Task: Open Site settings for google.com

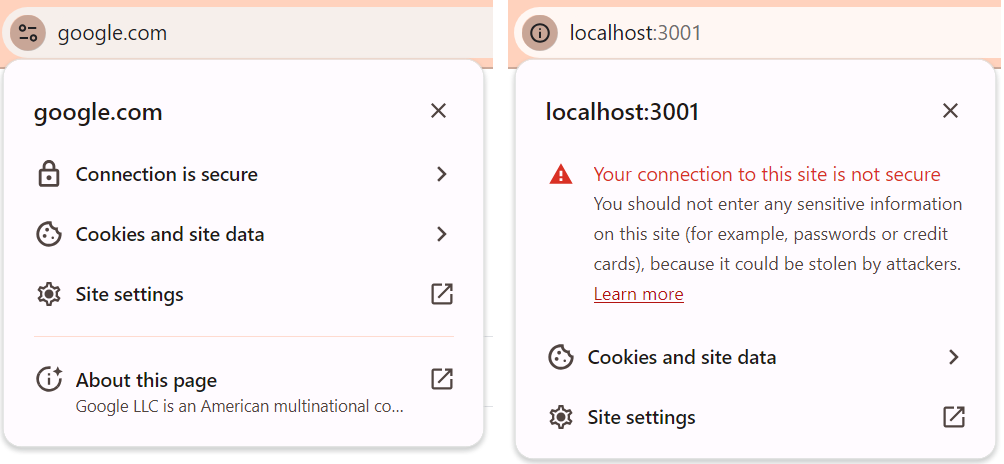Action: [243, 294]
